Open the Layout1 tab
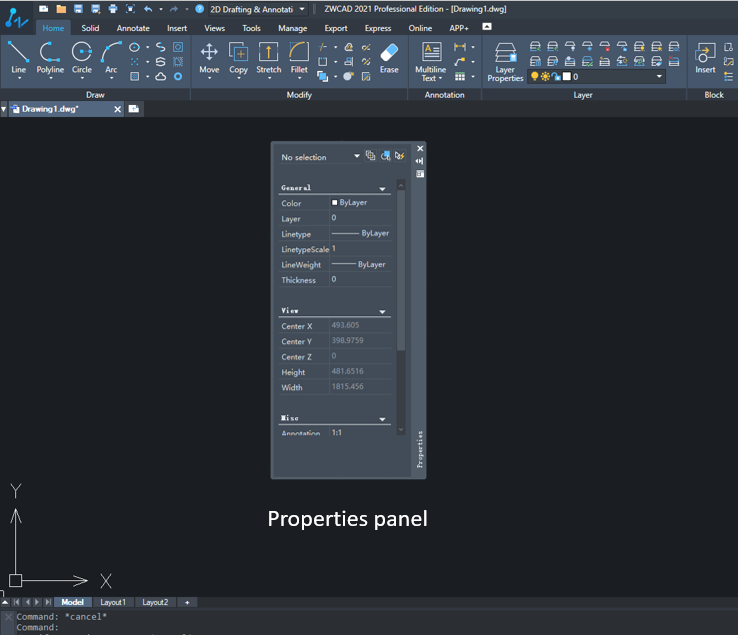The height and width of the screenshot is (636, 738). coord(112,602)
